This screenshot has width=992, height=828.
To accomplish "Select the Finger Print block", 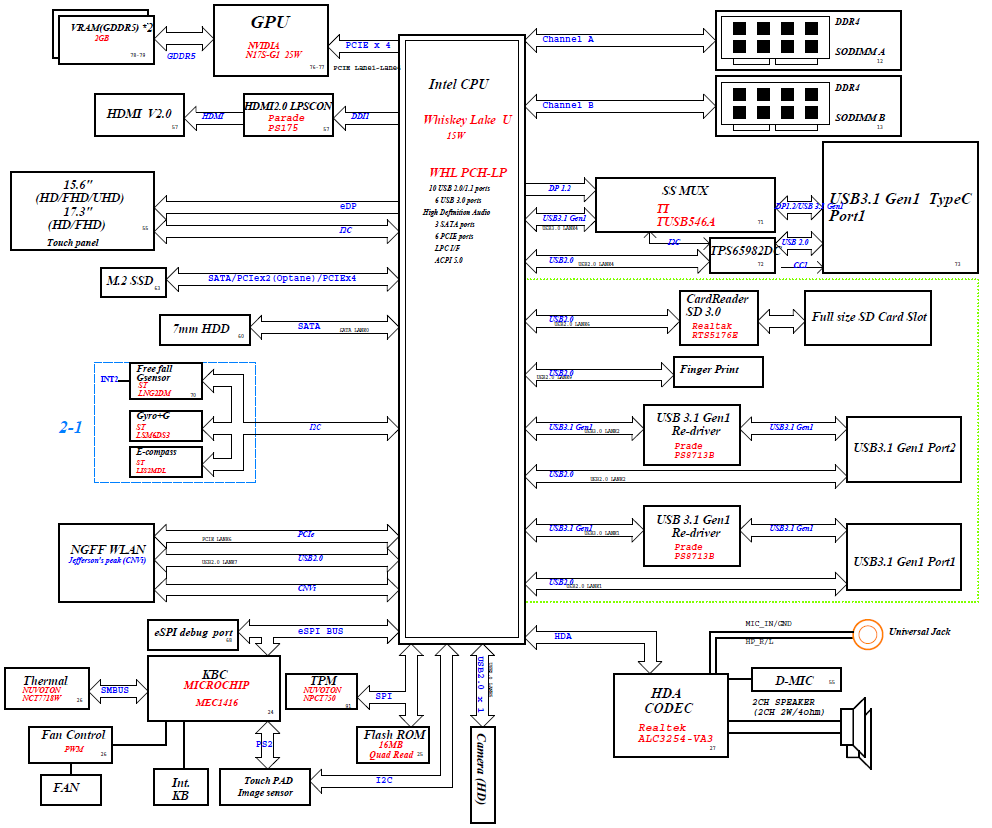I will point(719,370).
